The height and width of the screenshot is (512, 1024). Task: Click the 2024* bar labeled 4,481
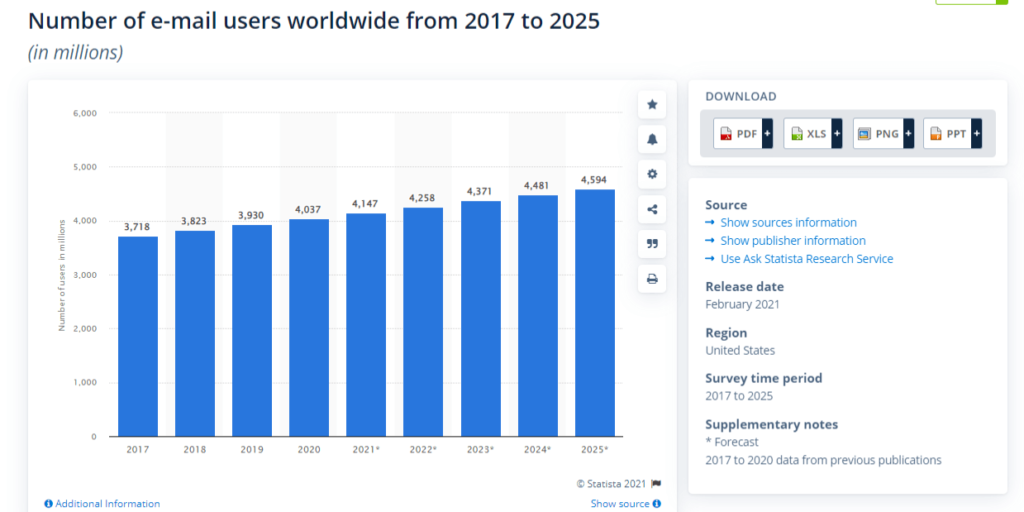point(538,315)
